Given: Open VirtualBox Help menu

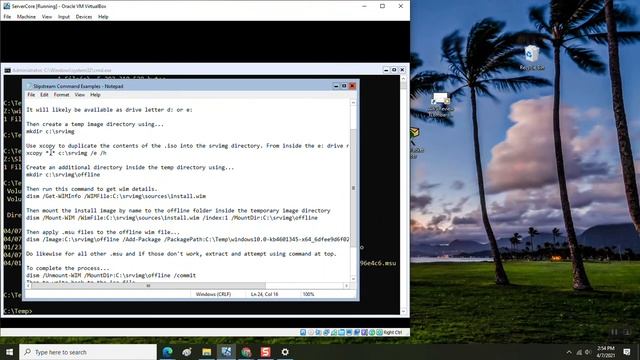Looking at the screenshot, I should click(x=103, y=17).
